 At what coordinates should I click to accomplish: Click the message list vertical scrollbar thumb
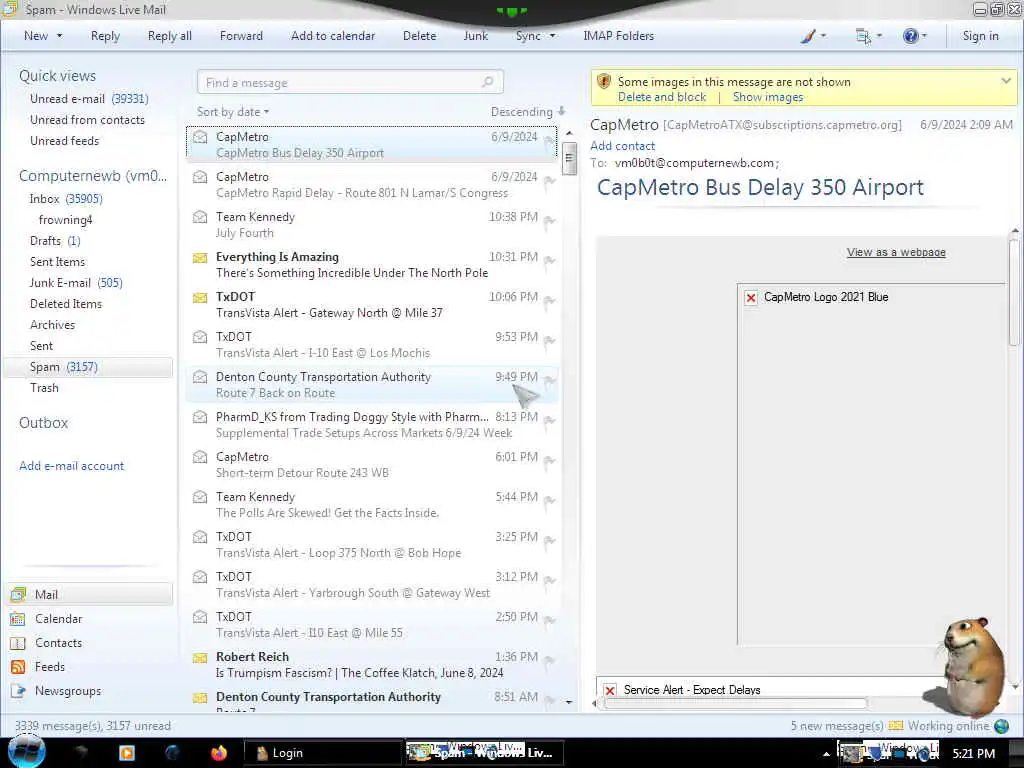(569, 158)
